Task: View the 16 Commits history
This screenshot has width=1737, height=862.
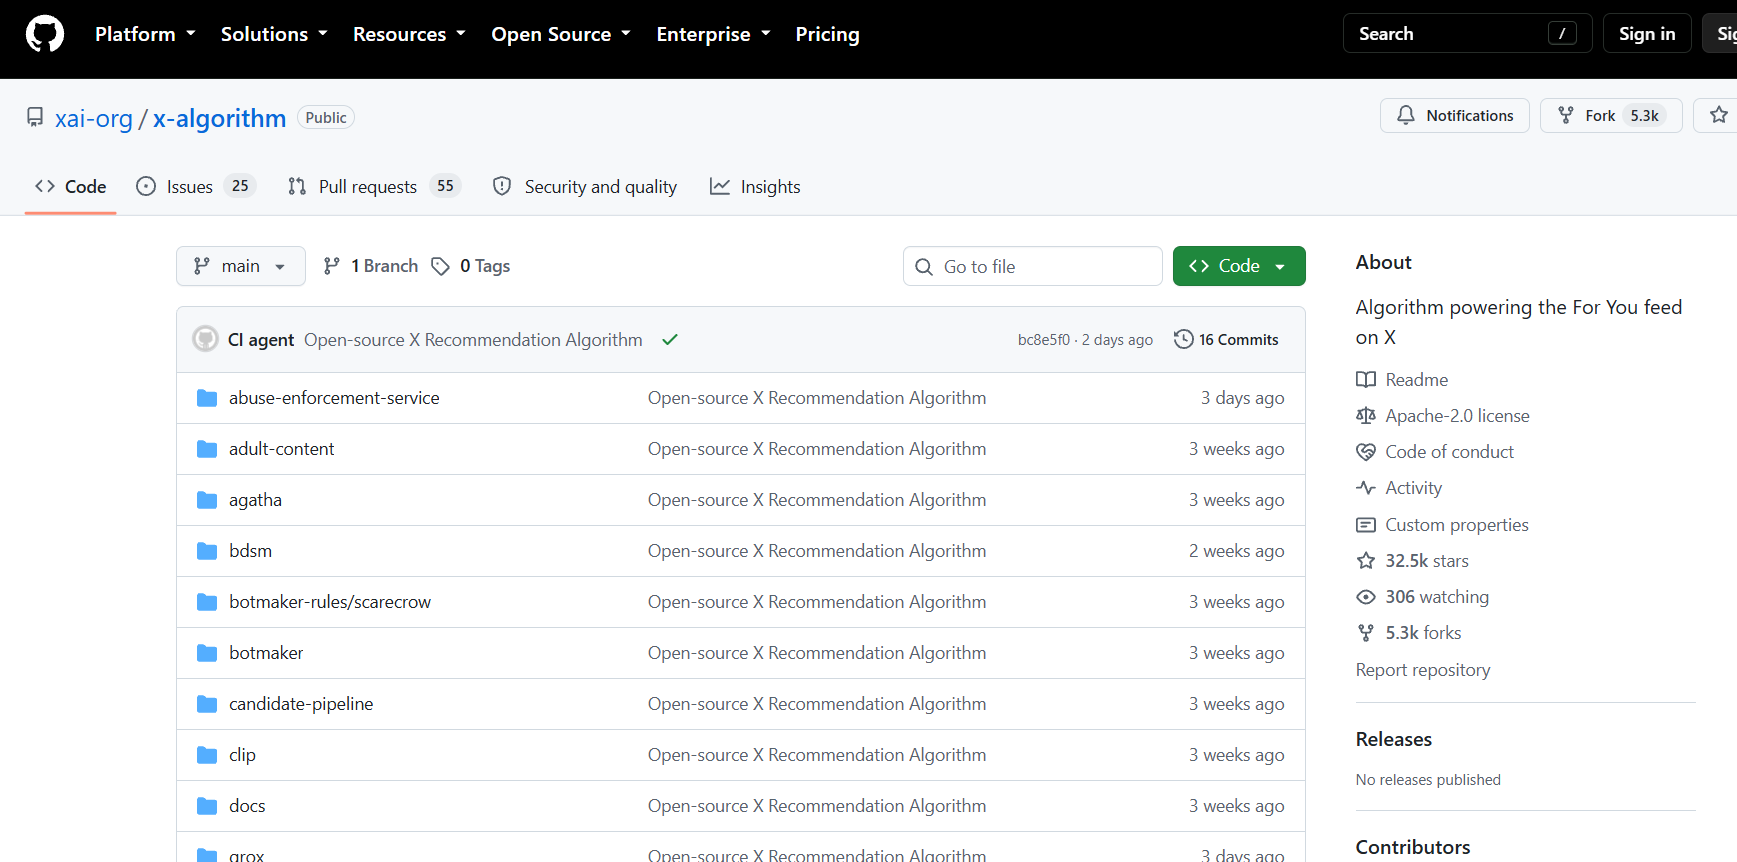Action: tap(1226, 340)
